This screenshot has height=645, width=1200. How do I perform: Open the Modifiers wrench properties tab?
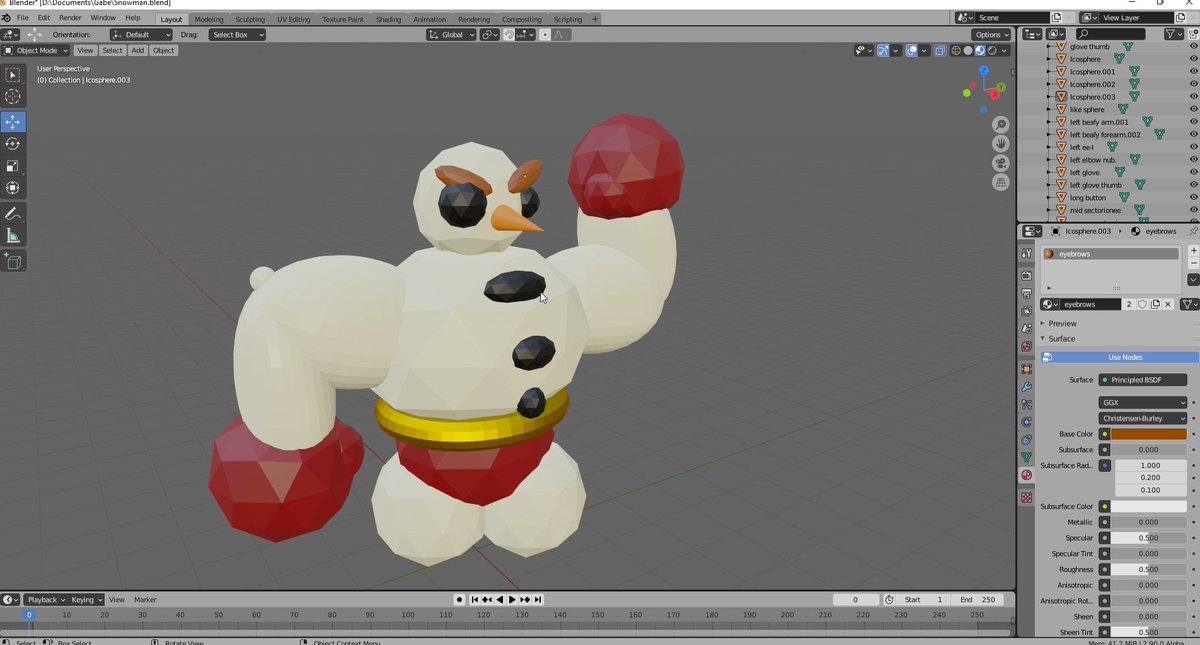(x=1027, y=387)
